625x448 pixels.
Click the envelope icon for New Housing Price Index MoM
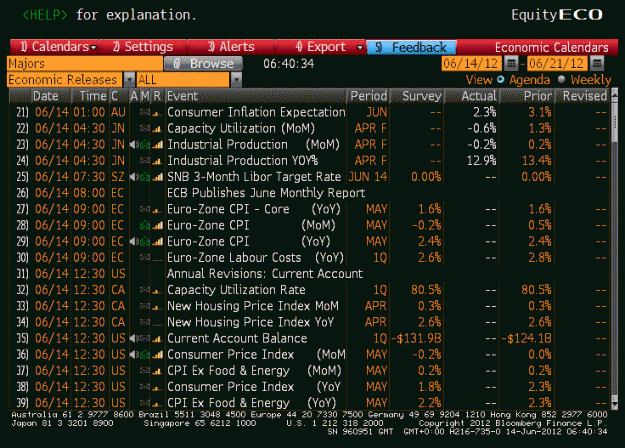click(x=145, y=306)
